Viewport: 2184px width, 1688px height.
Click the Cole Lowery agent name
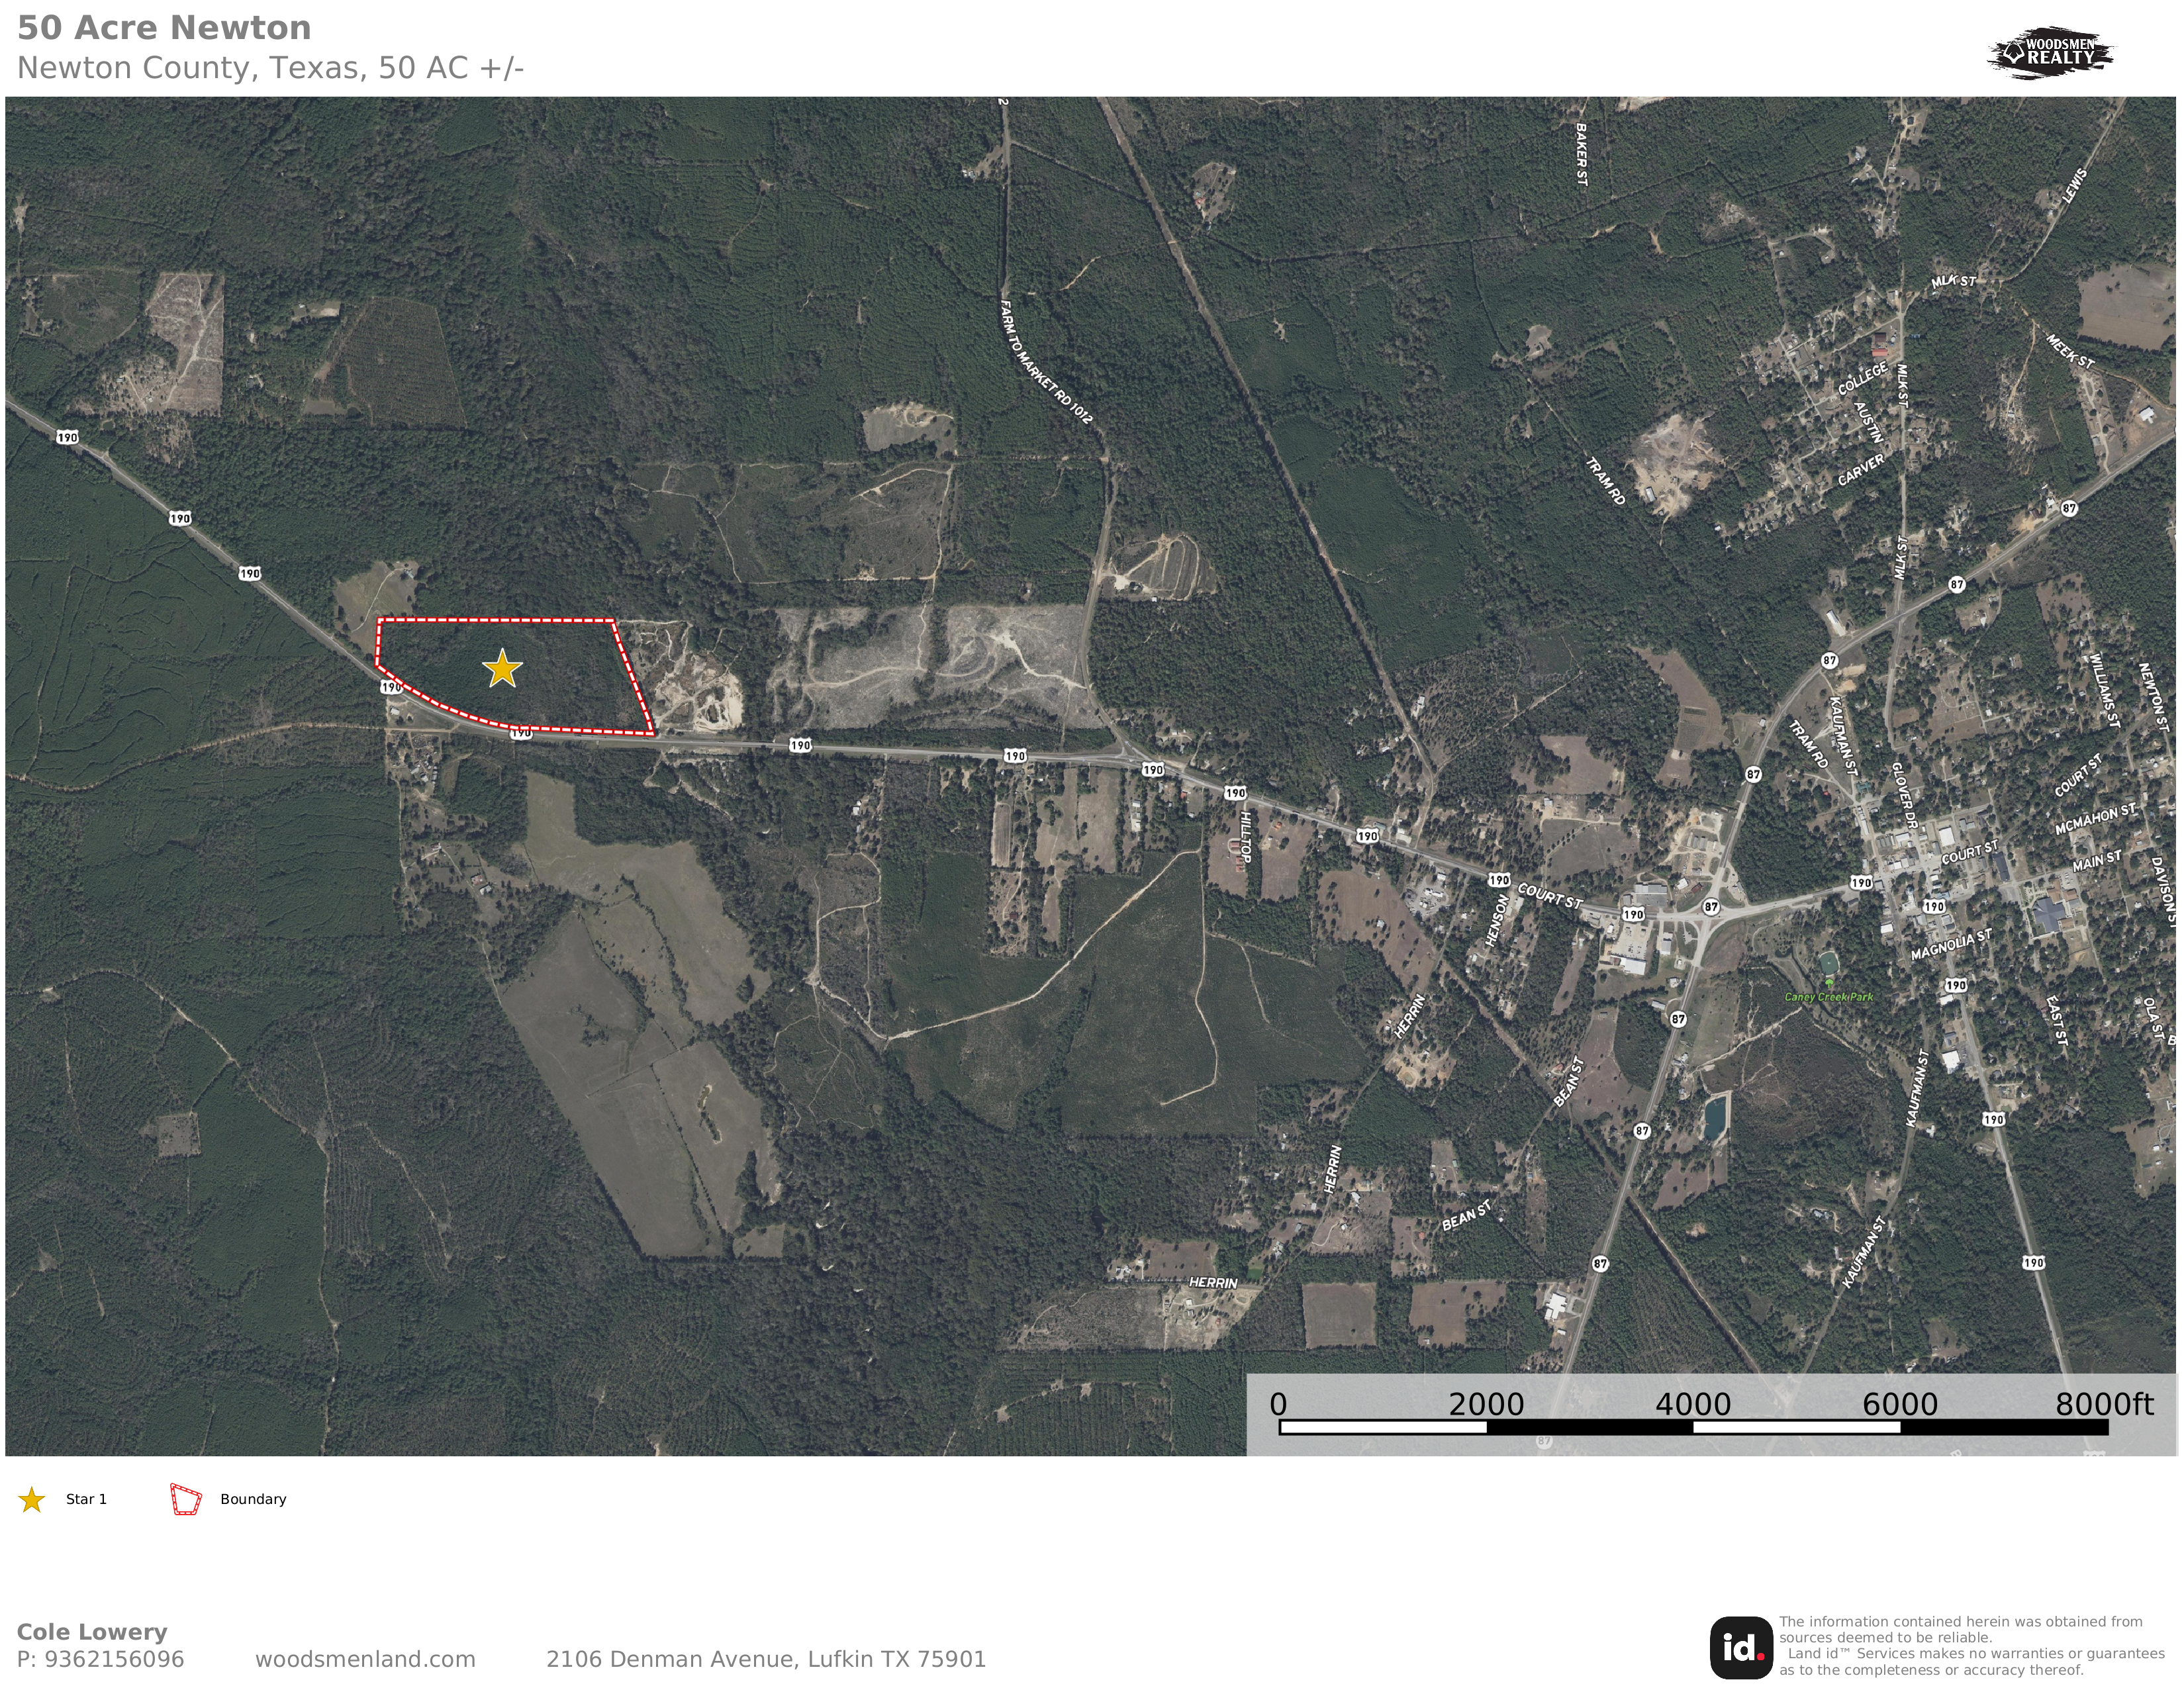[x=92, y=1632]
